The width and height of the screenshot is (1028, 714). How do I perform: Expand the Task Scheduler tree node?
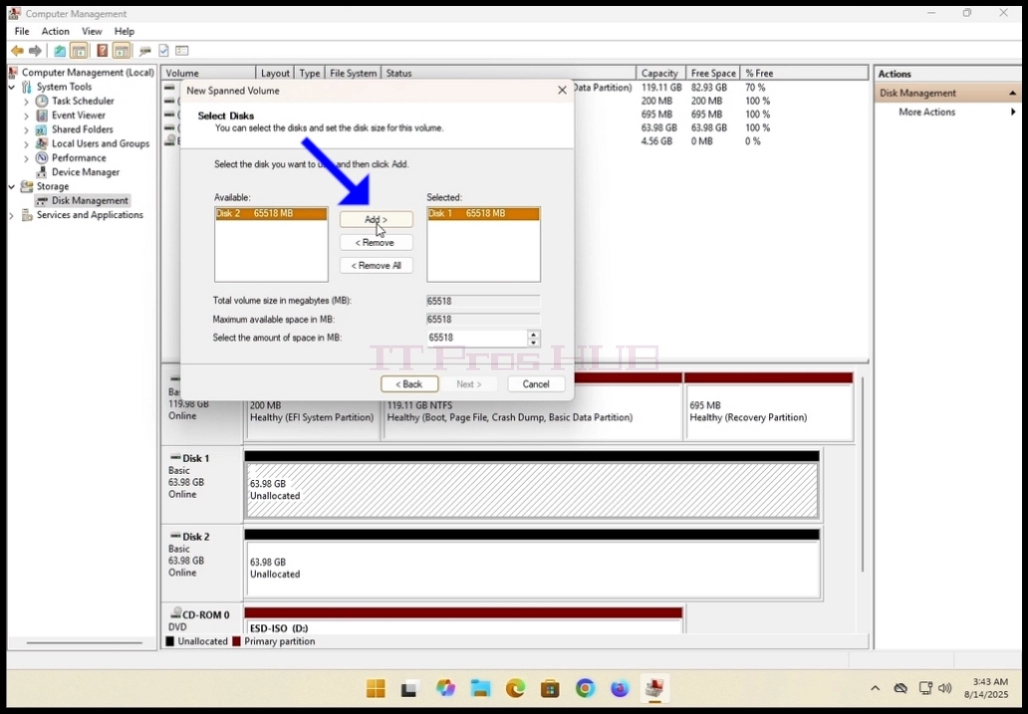26,101
